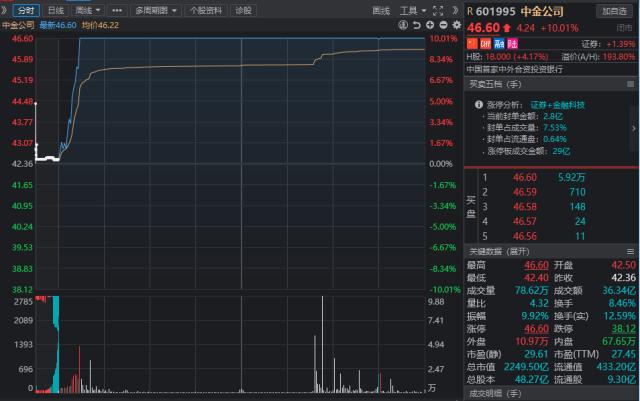
Task: Click the 中金公司 stock title in the header
Action: pos(542,11)
